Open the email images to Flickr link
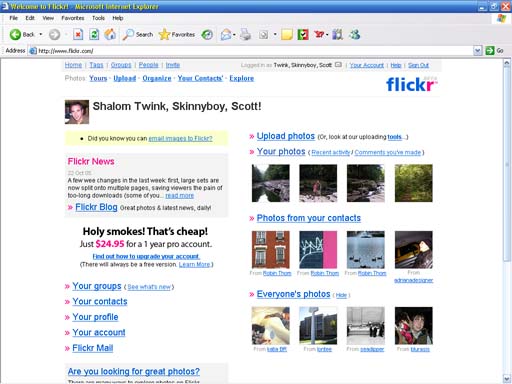This screenshot has height=384, width=512. [x=180, y=138]
